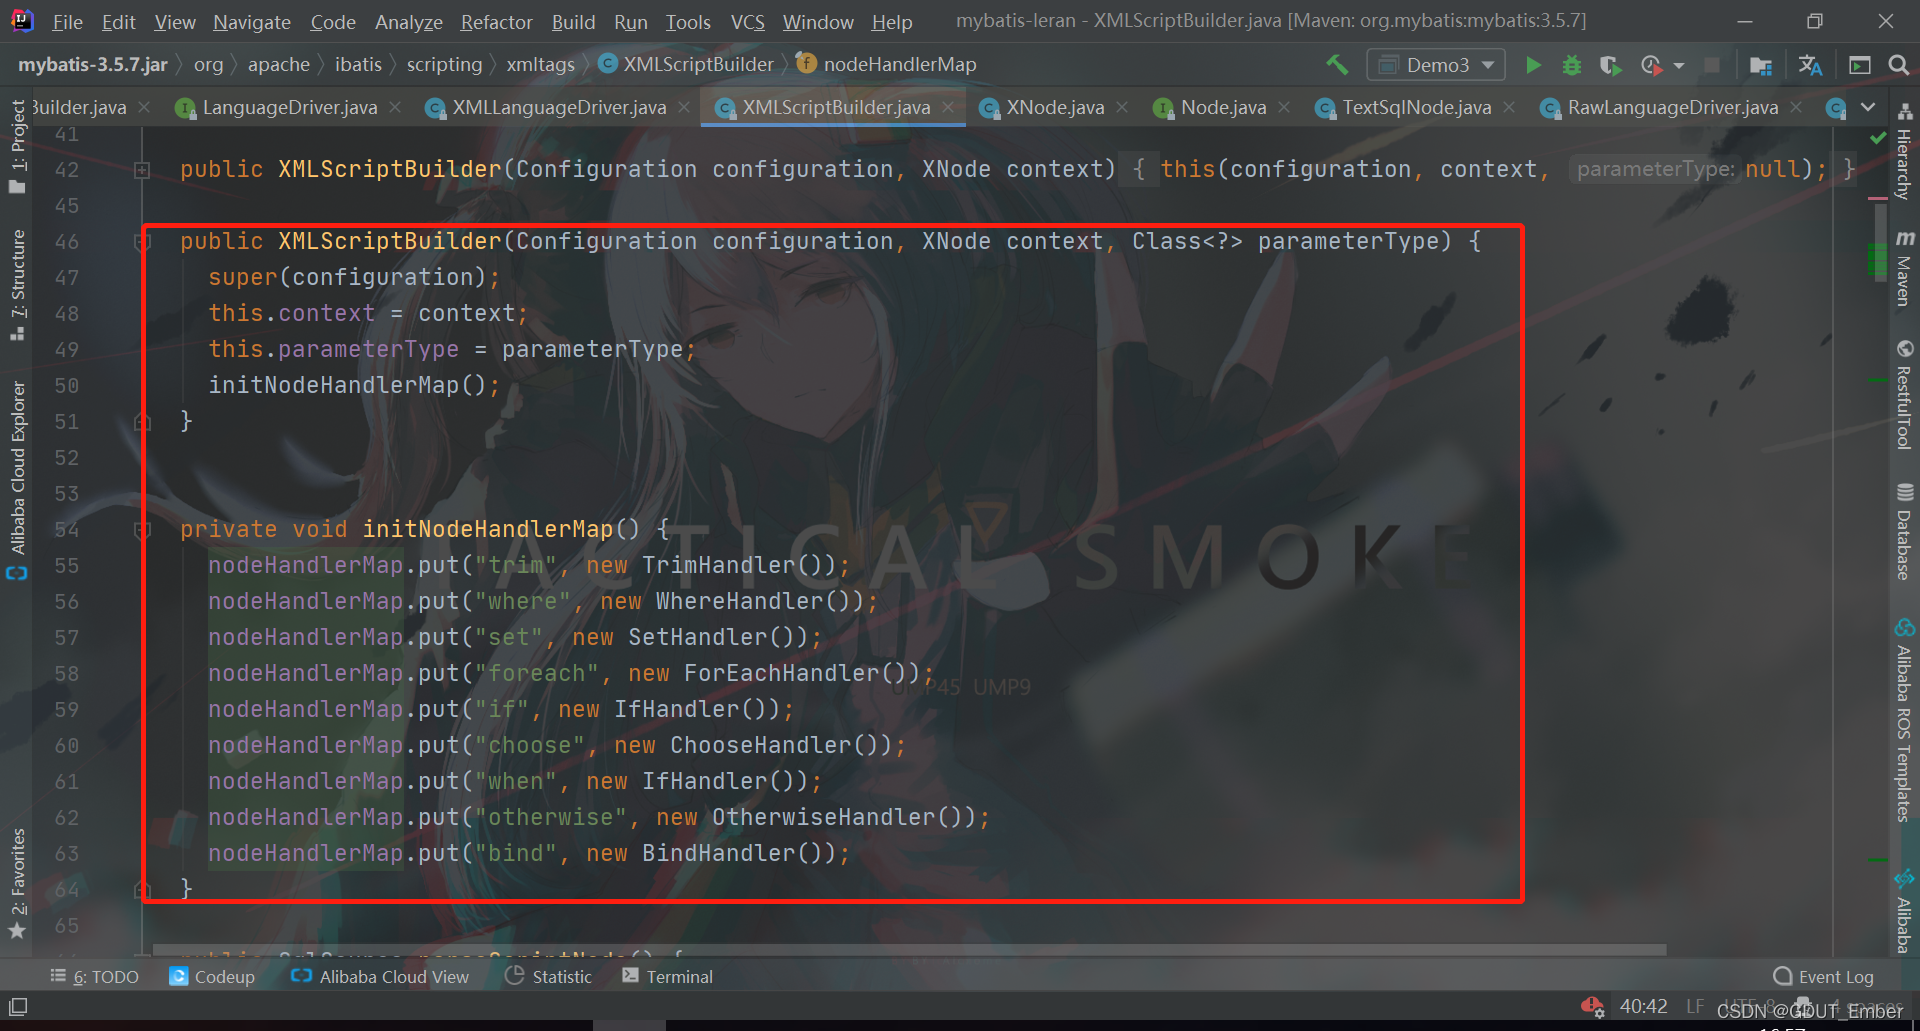The width and height of the screenshot is (1920, 1031).
Task: Collapse constructor fold at line 46
Action: [x=142, y=242]
